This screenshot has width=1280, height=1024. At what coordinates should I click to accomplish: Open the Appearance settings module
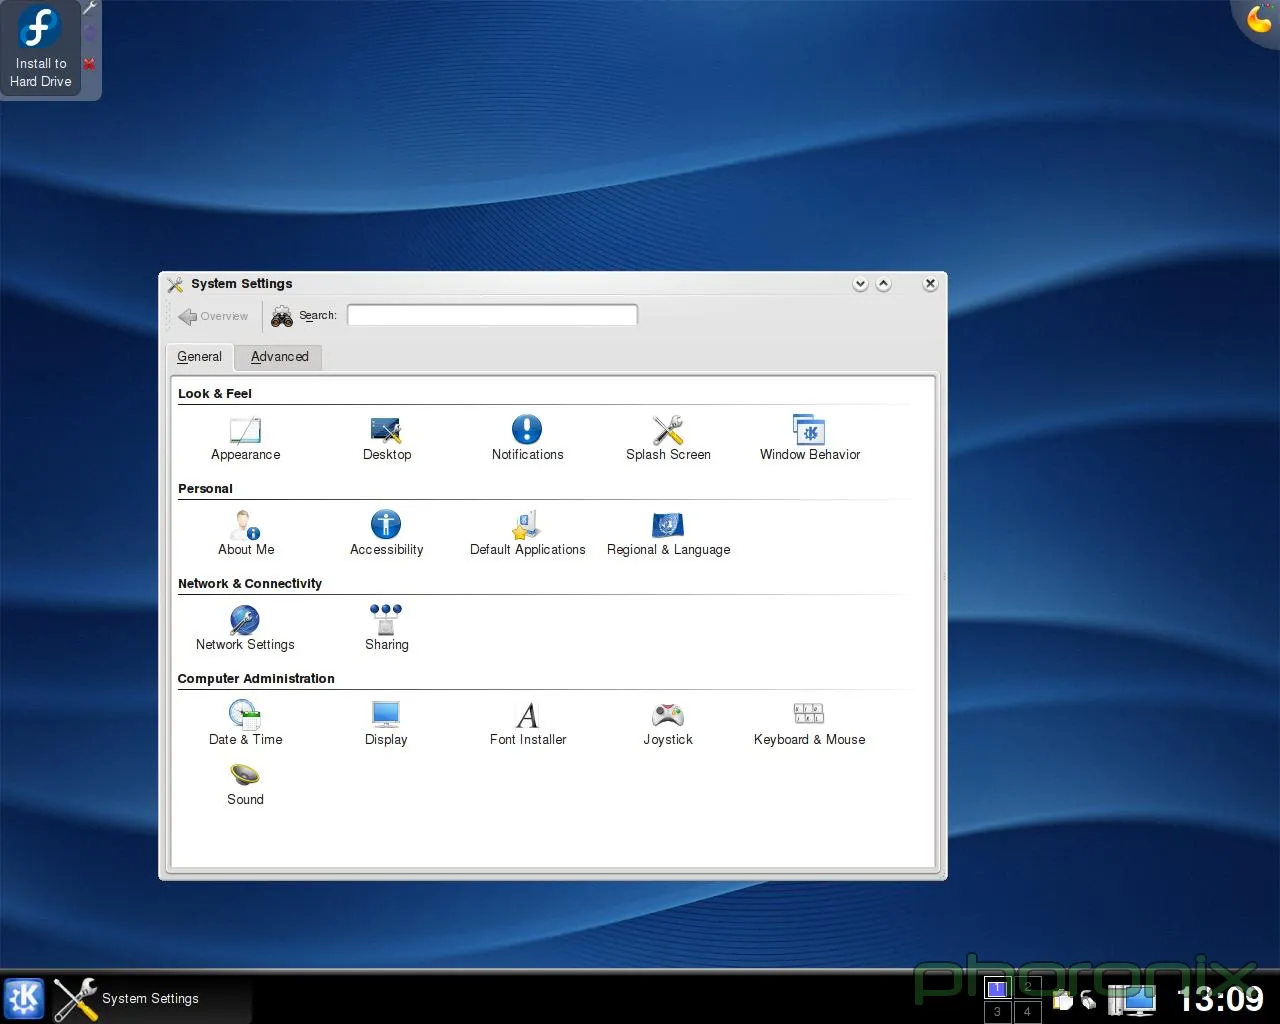point(245,438)
